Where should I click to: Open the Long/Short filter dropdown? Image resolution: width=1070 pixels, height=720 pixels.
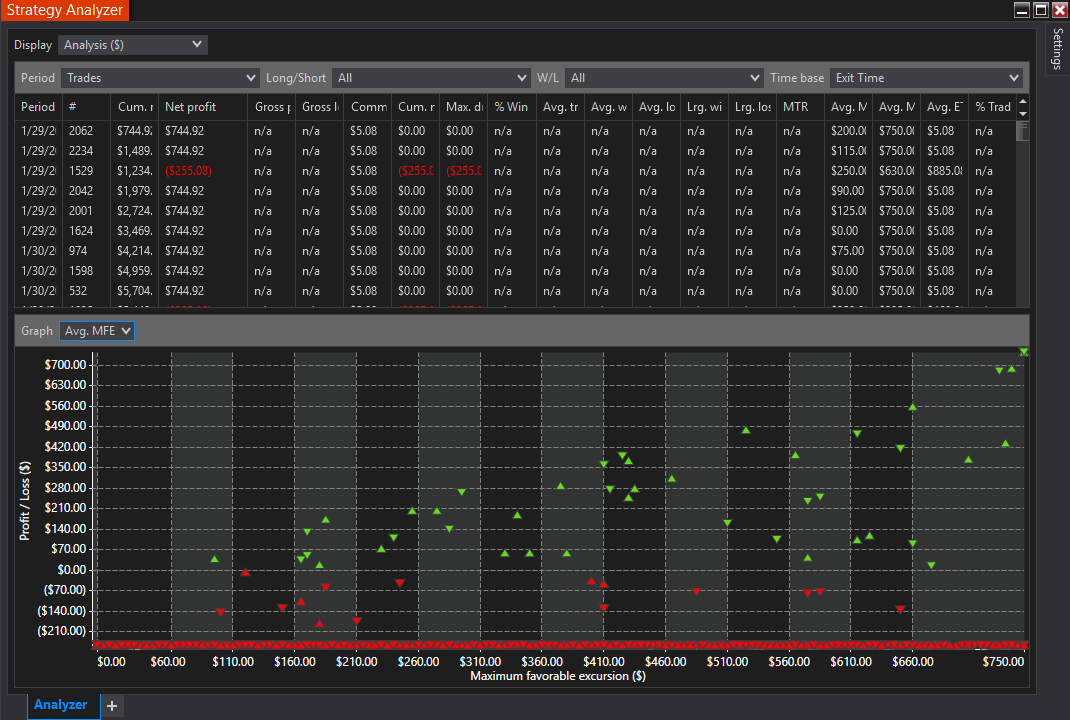click(x=431, y=78)
